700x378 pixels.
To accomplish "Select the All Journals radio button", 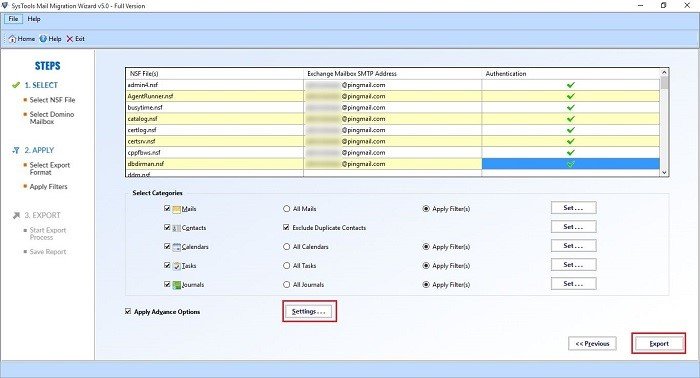I will pyautogui.click(x=287, y=285).
